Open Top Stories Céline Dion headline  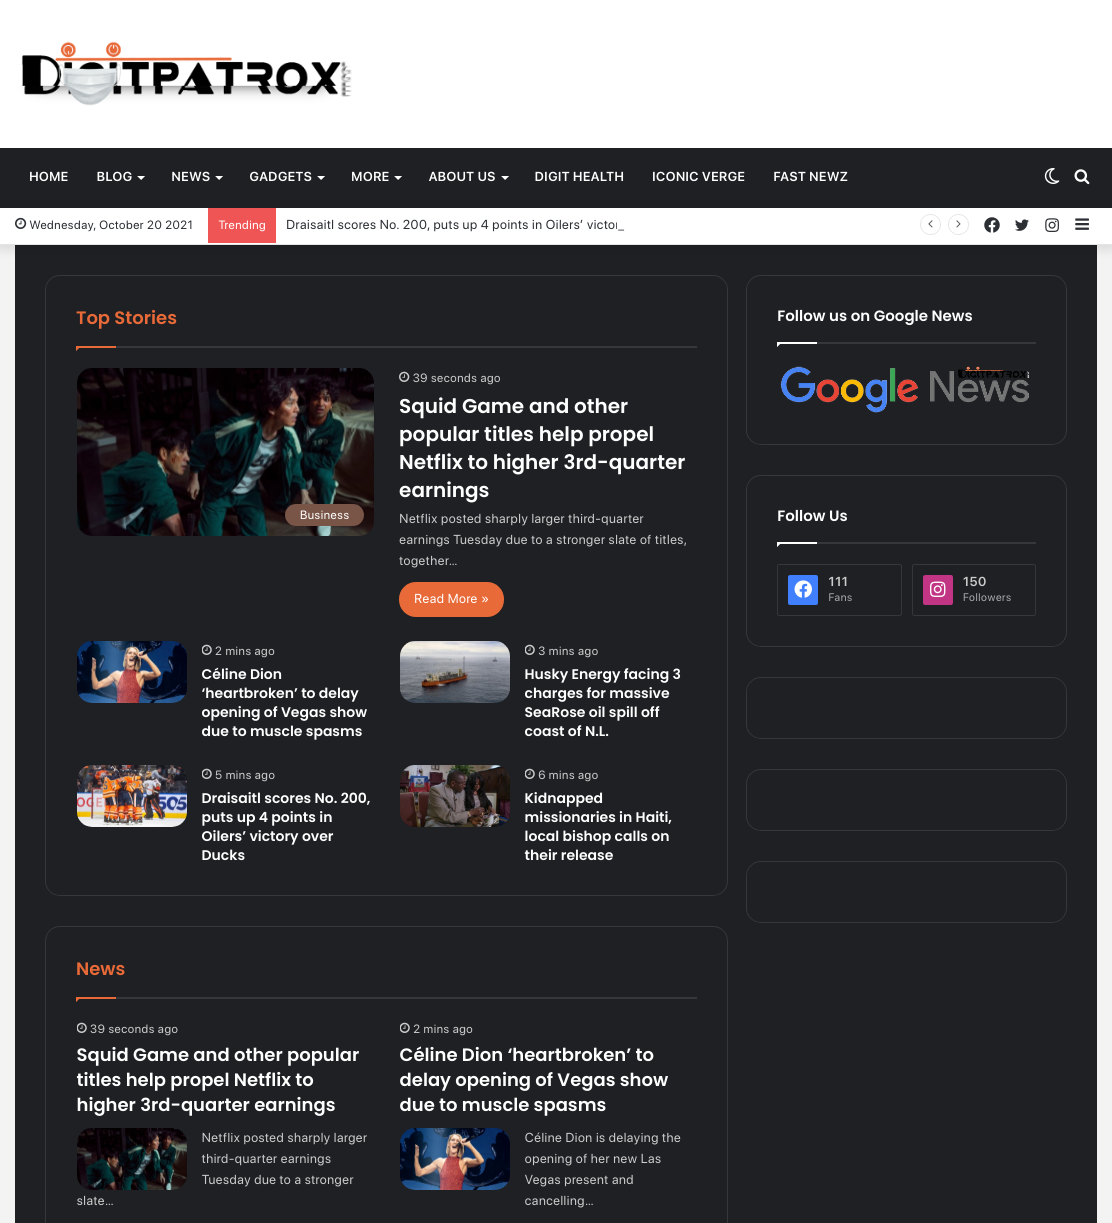pos(284,702)
